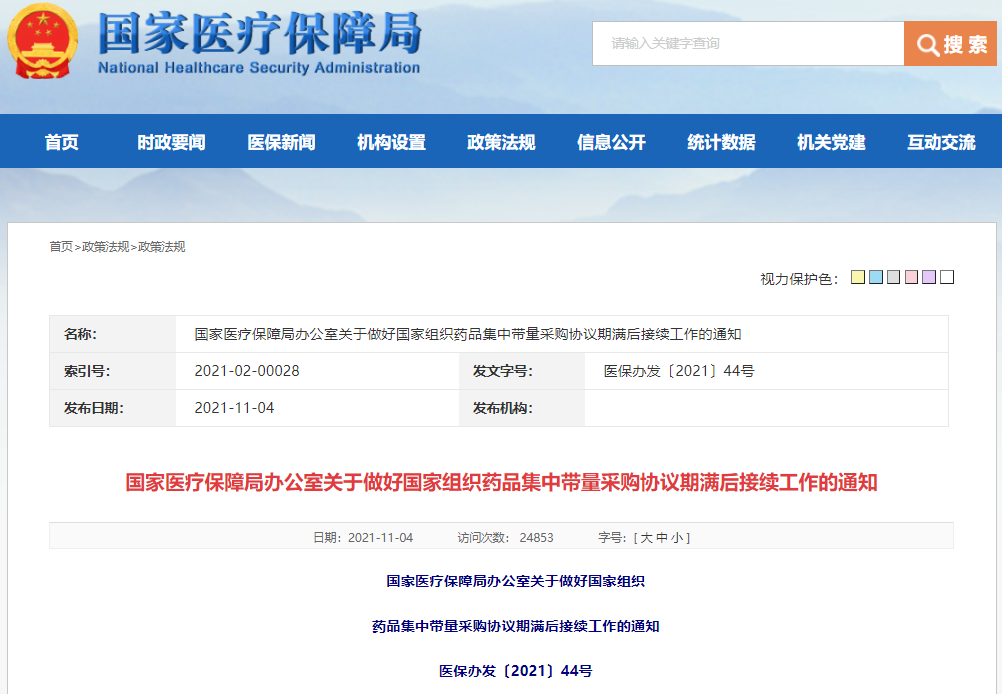Choose the yellow eye-protection color
Image resolution: width=1002 pixels, height=694 pixels.
858,277
